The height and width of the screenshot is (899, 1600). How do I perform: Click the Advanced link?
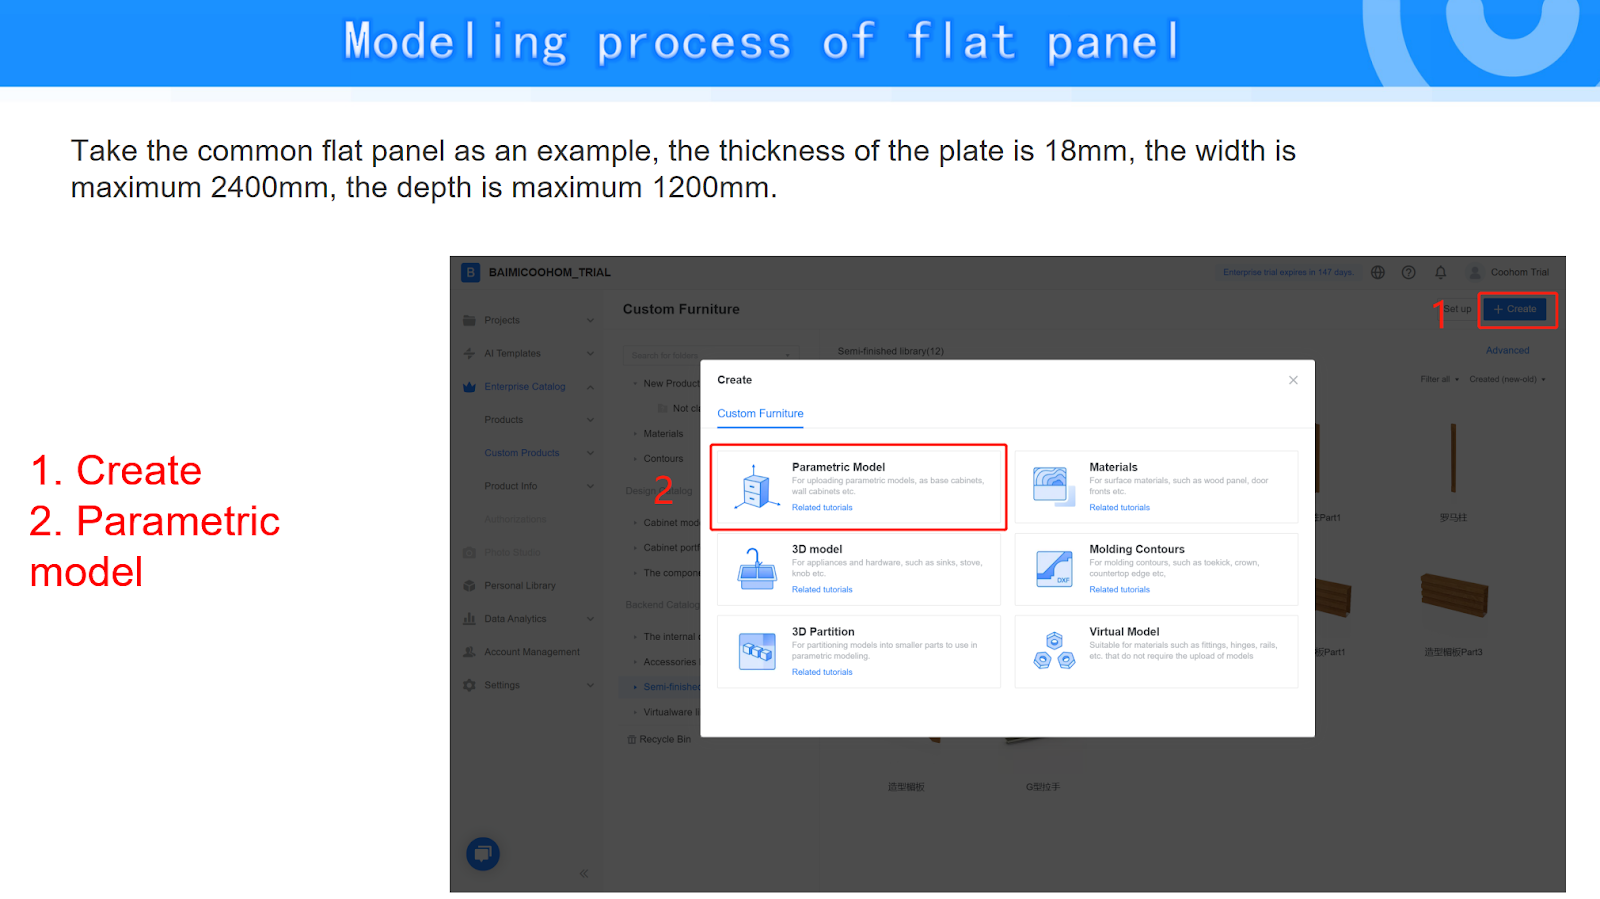click(x=1507, y=350)
